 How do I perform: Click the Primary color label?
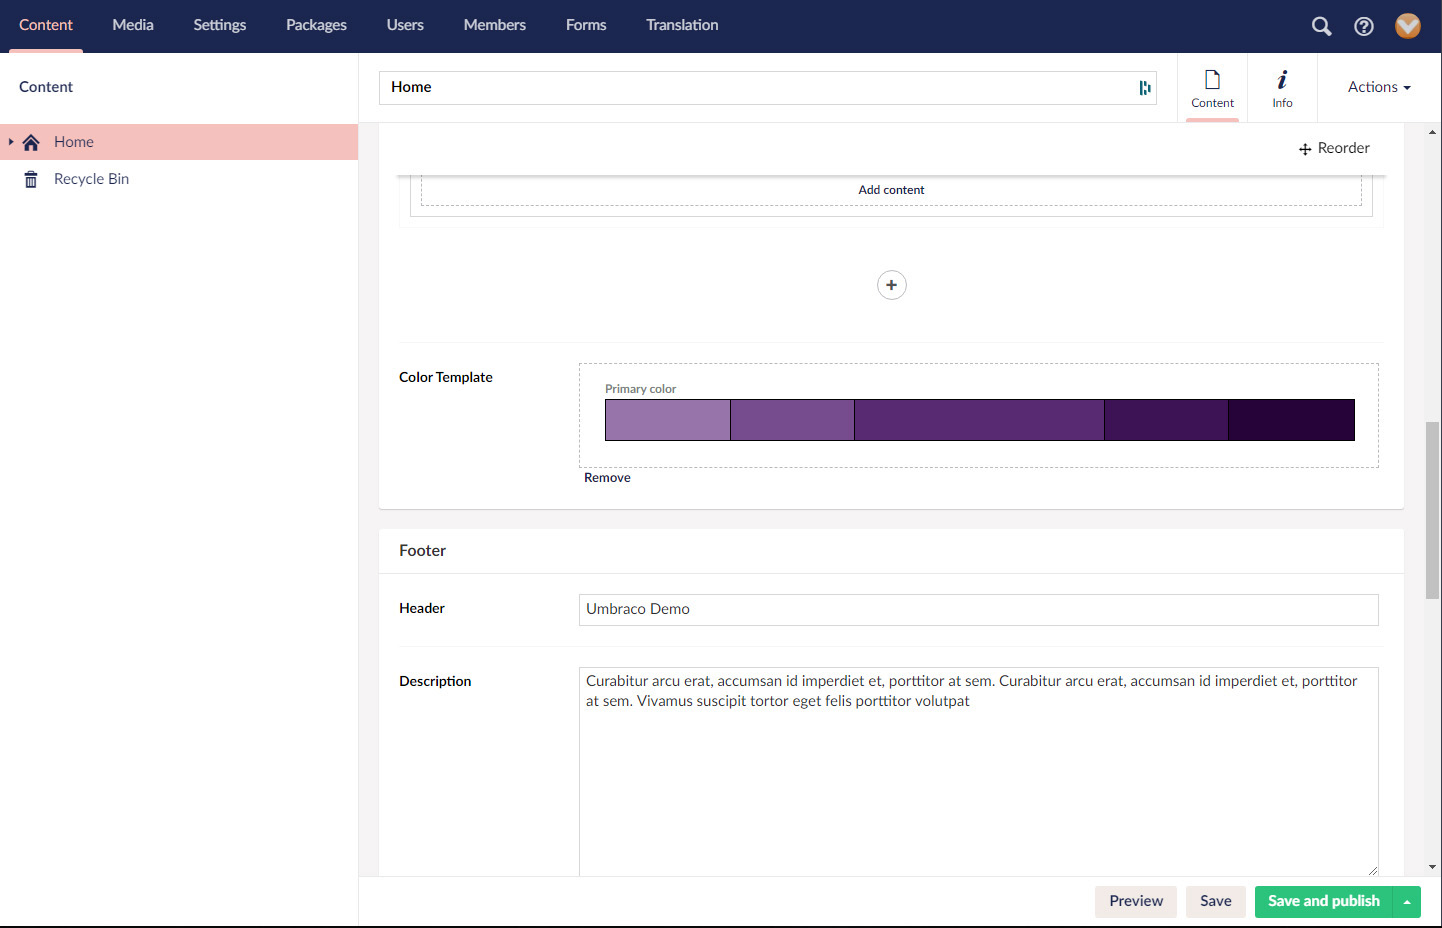tap(641, 389)
